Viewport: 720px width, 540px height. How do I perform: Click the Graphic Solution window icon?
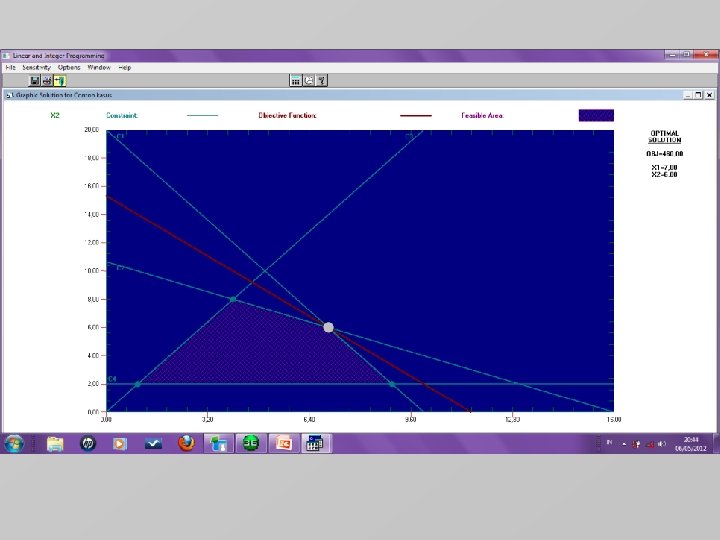point(8,95)
